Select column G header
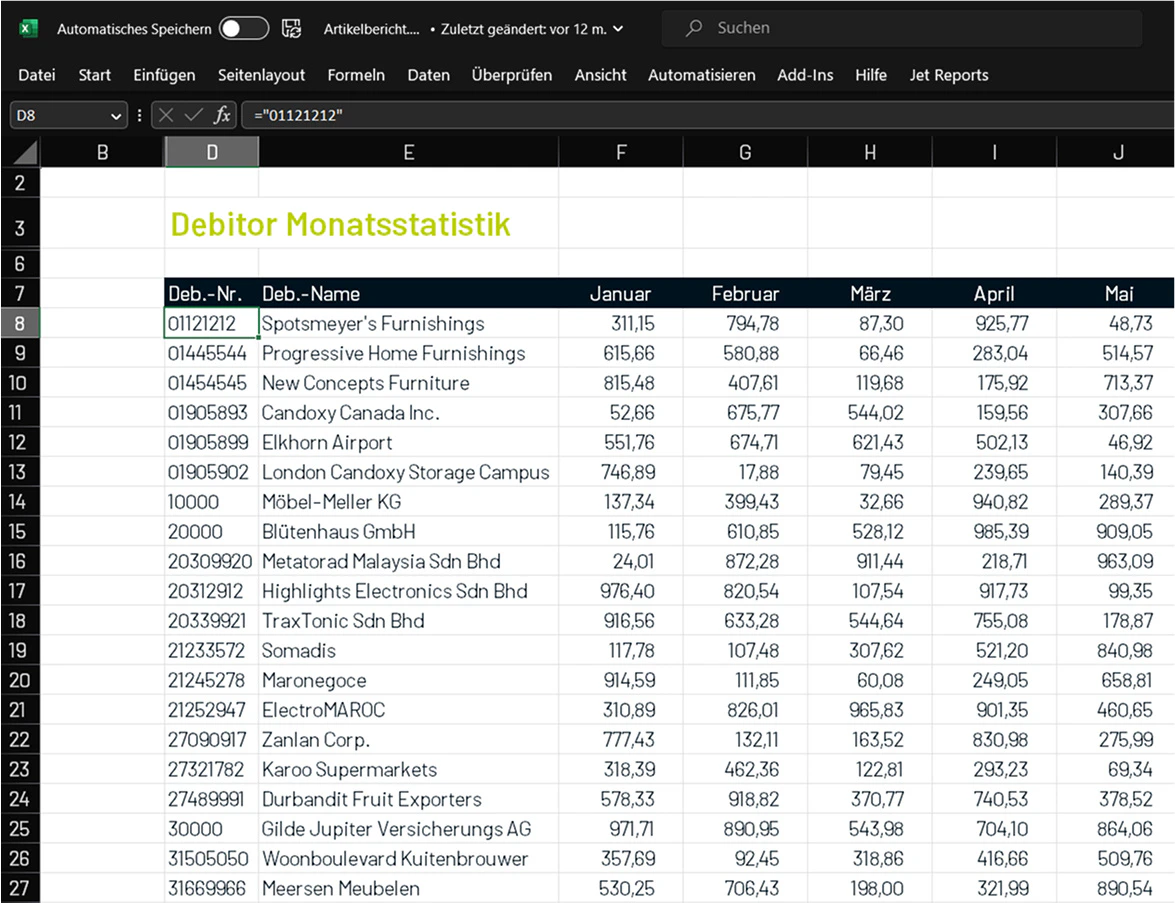Screen dimensions: 1175x903 [x=745, y=153]
